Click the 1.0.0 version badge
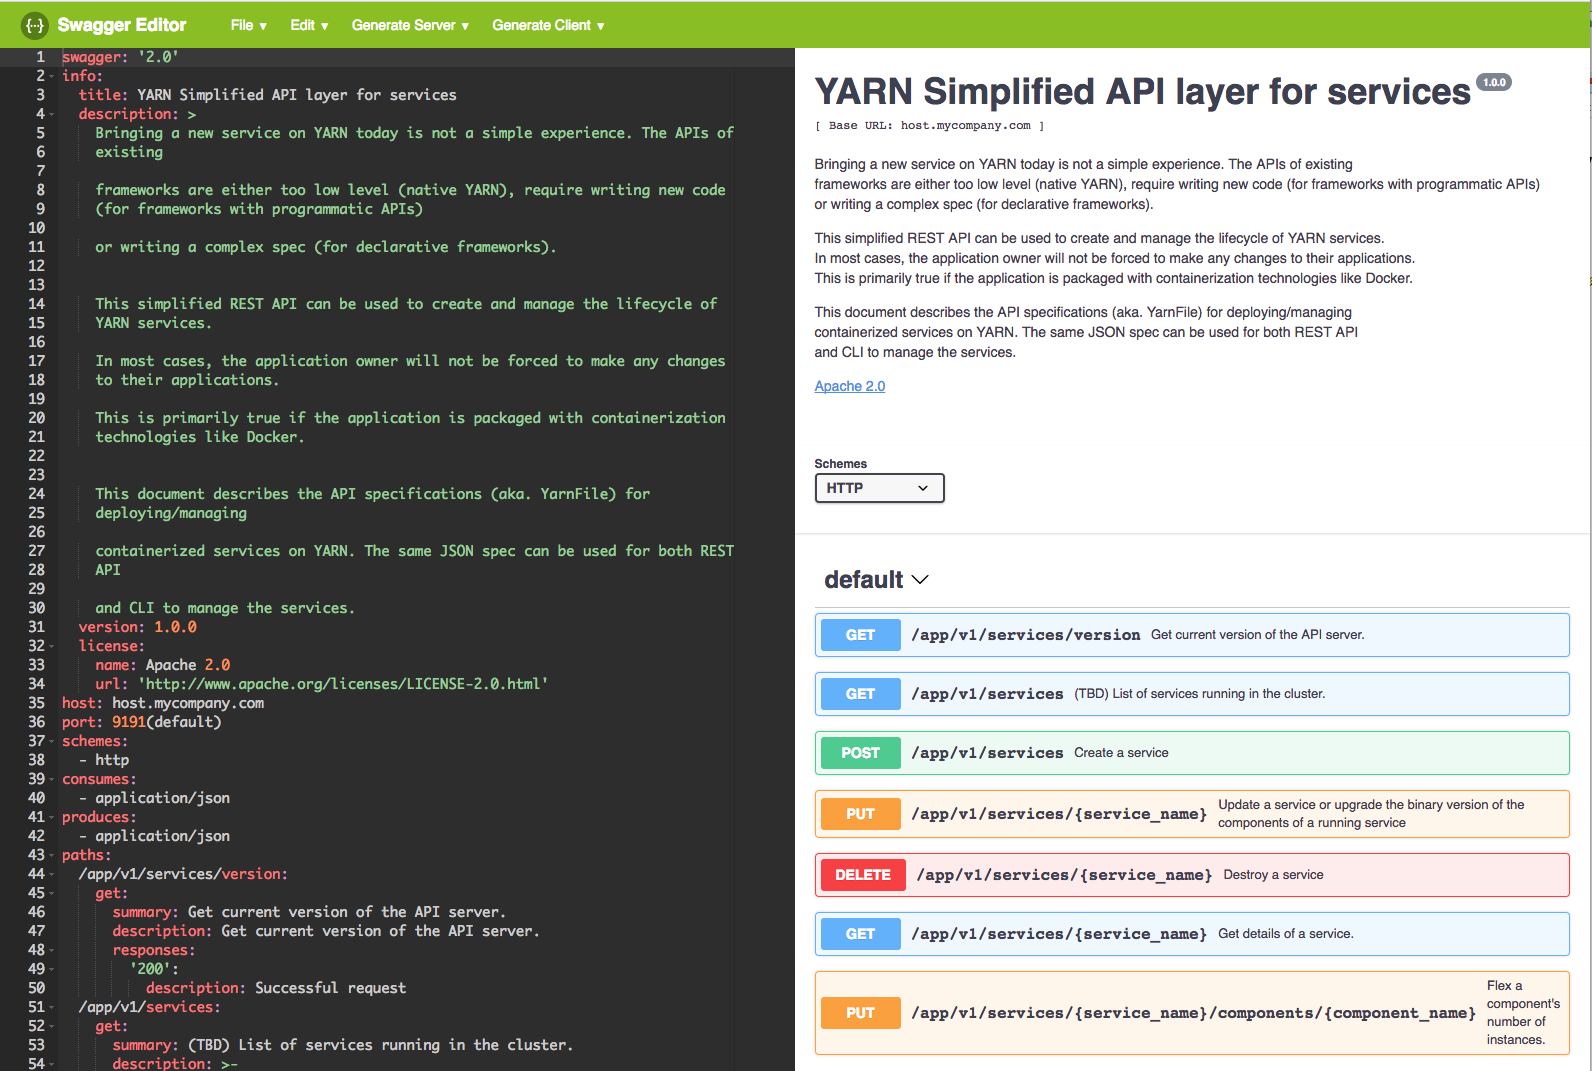 tap(1494, 83)
